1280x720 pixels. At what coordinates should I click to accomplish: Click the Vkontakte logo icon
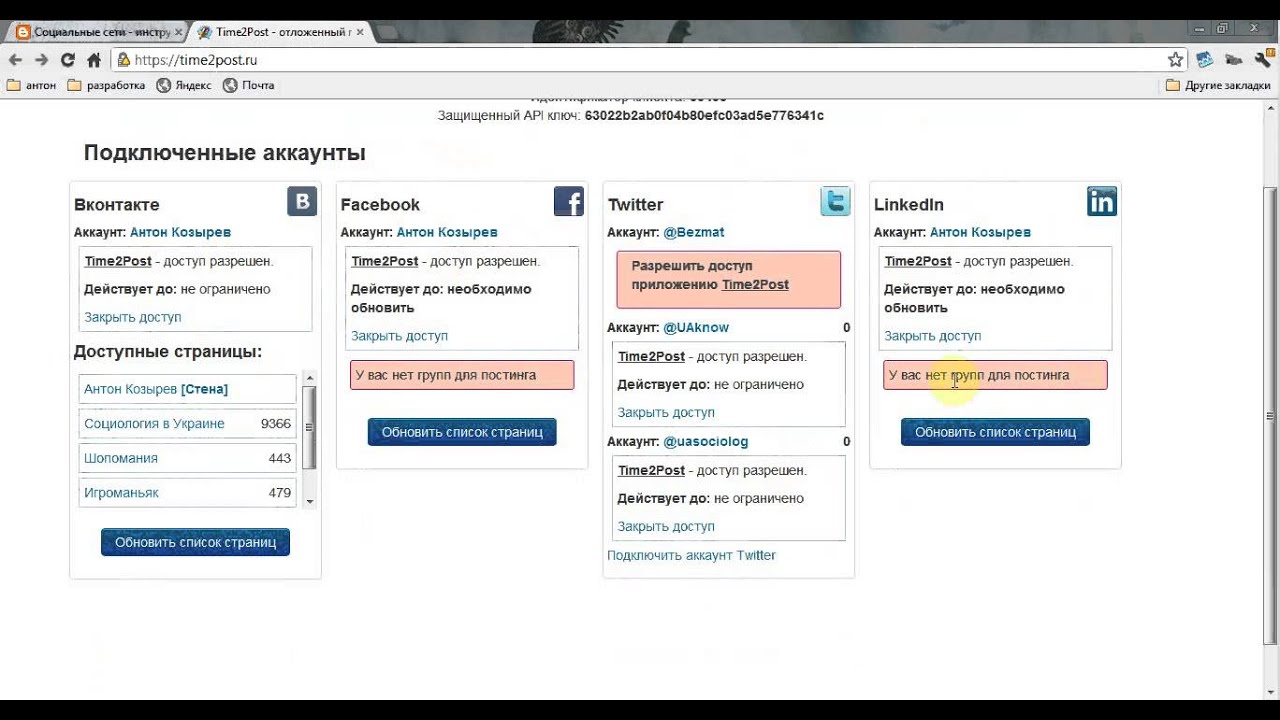pyautogui.click(x=302, y=202)
